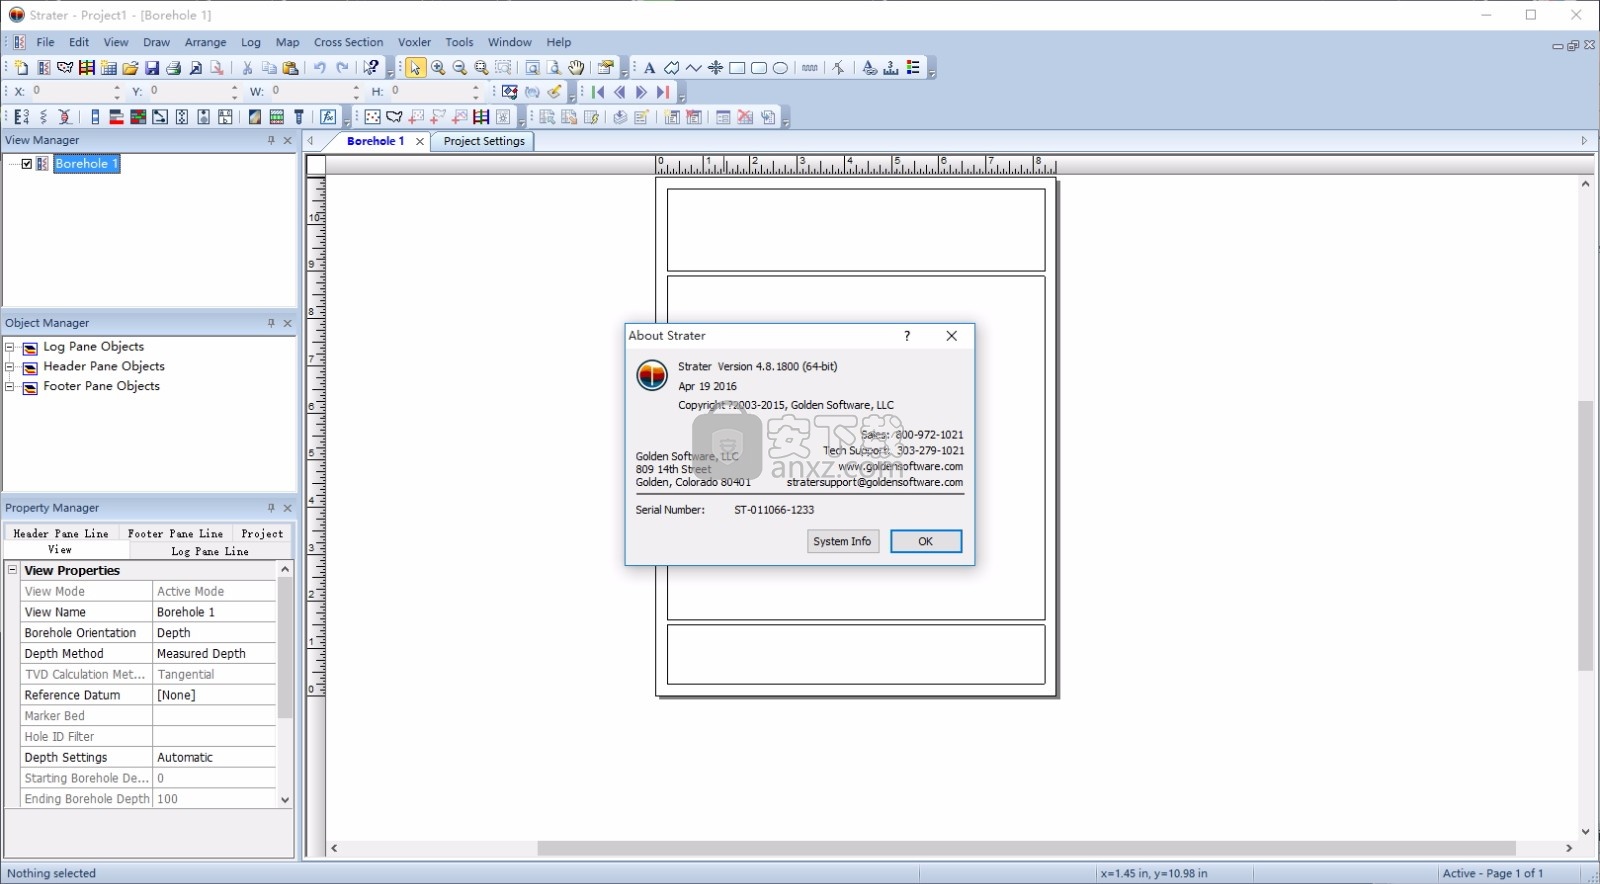Select the Rounded Rectangle drawing tool
This screenshot has height=884, width=1600.
click(x=759, y=67)
